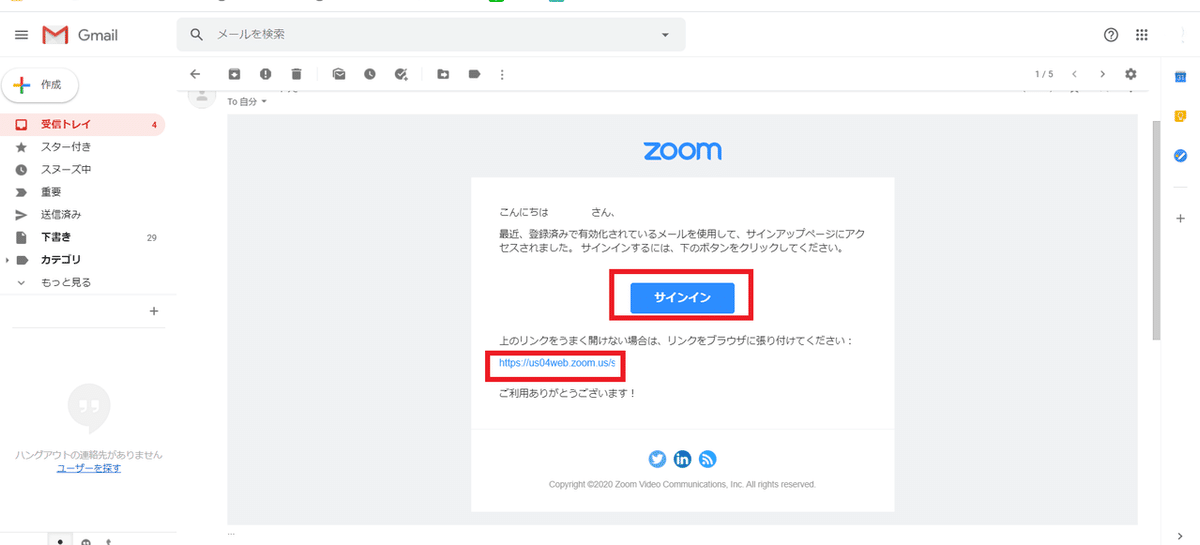
Task: Click the Gmail logo
Action: (80, 35)
